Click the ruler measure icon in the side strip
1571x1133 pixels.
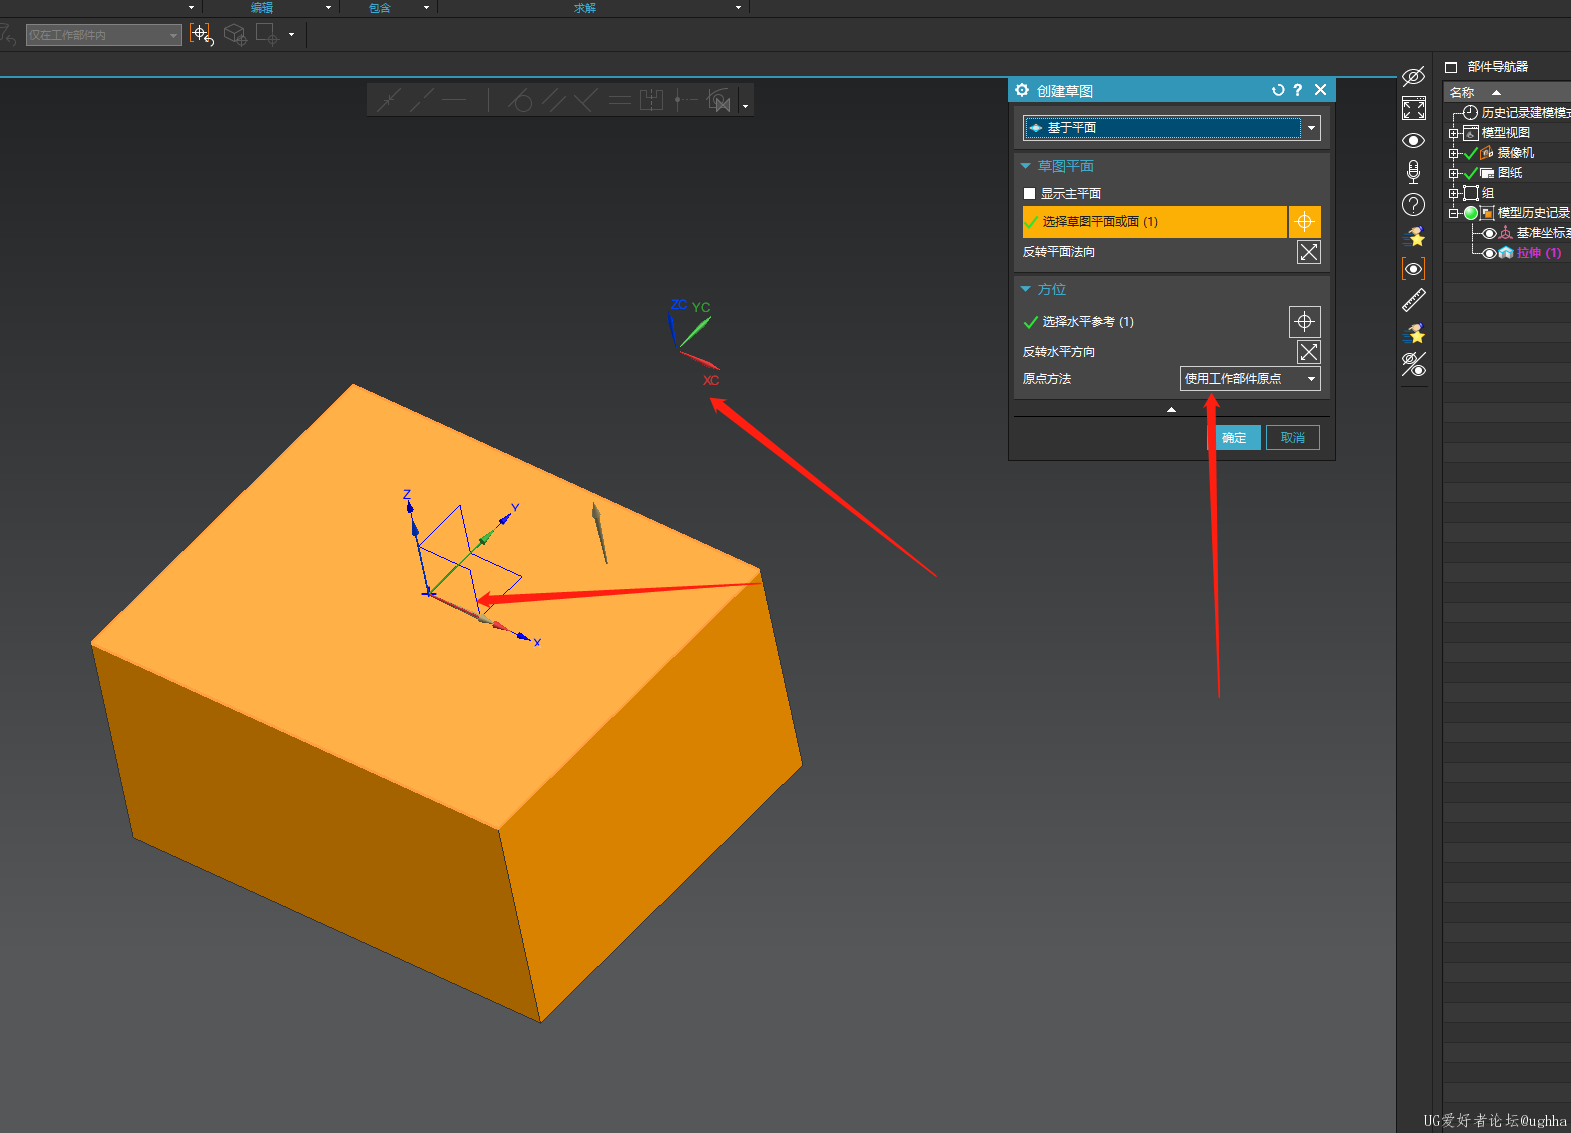coord(1413,300)
